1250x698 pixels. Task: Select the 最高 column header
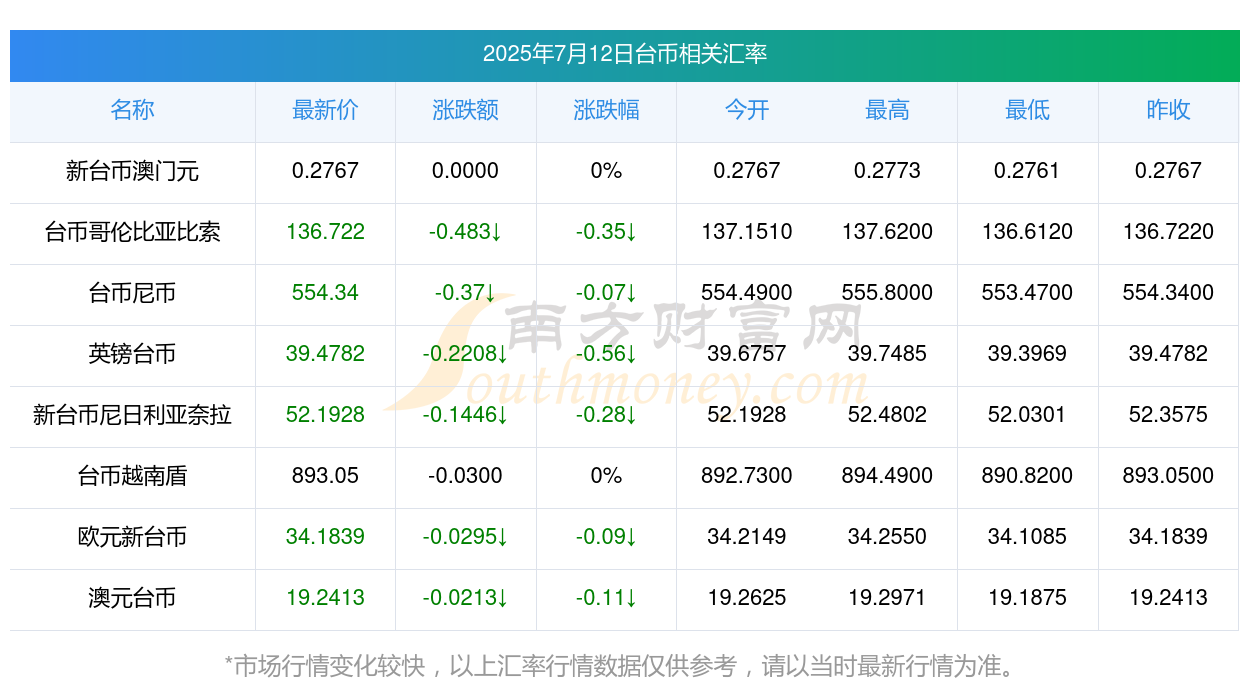(887, 110)
